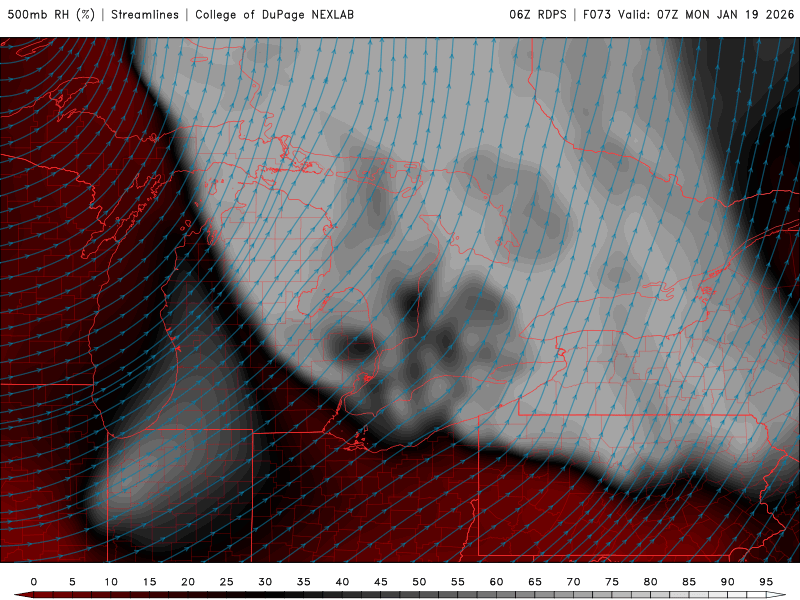Screen dimensions: 800x600
Task: Select the "15" colorbar value
Action: point(149,582)
